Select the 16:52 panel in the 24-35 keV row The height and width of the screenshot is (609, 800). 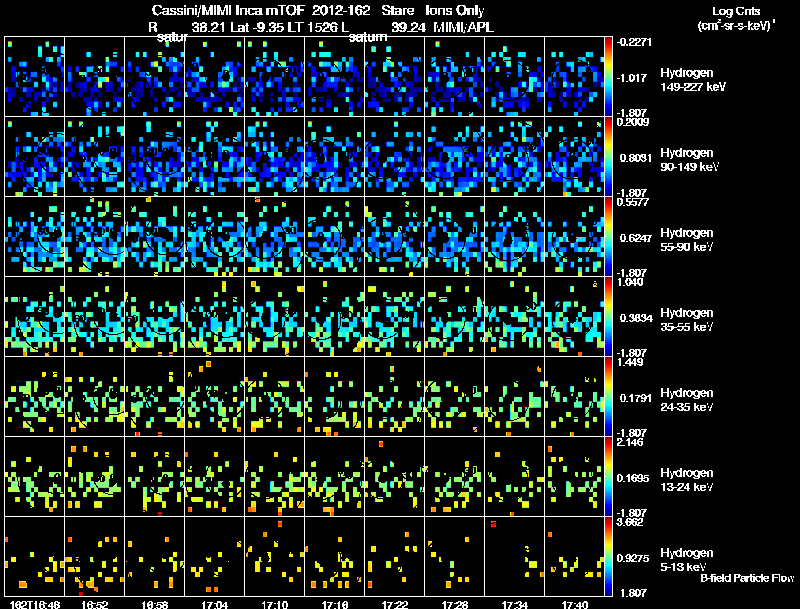95,396
